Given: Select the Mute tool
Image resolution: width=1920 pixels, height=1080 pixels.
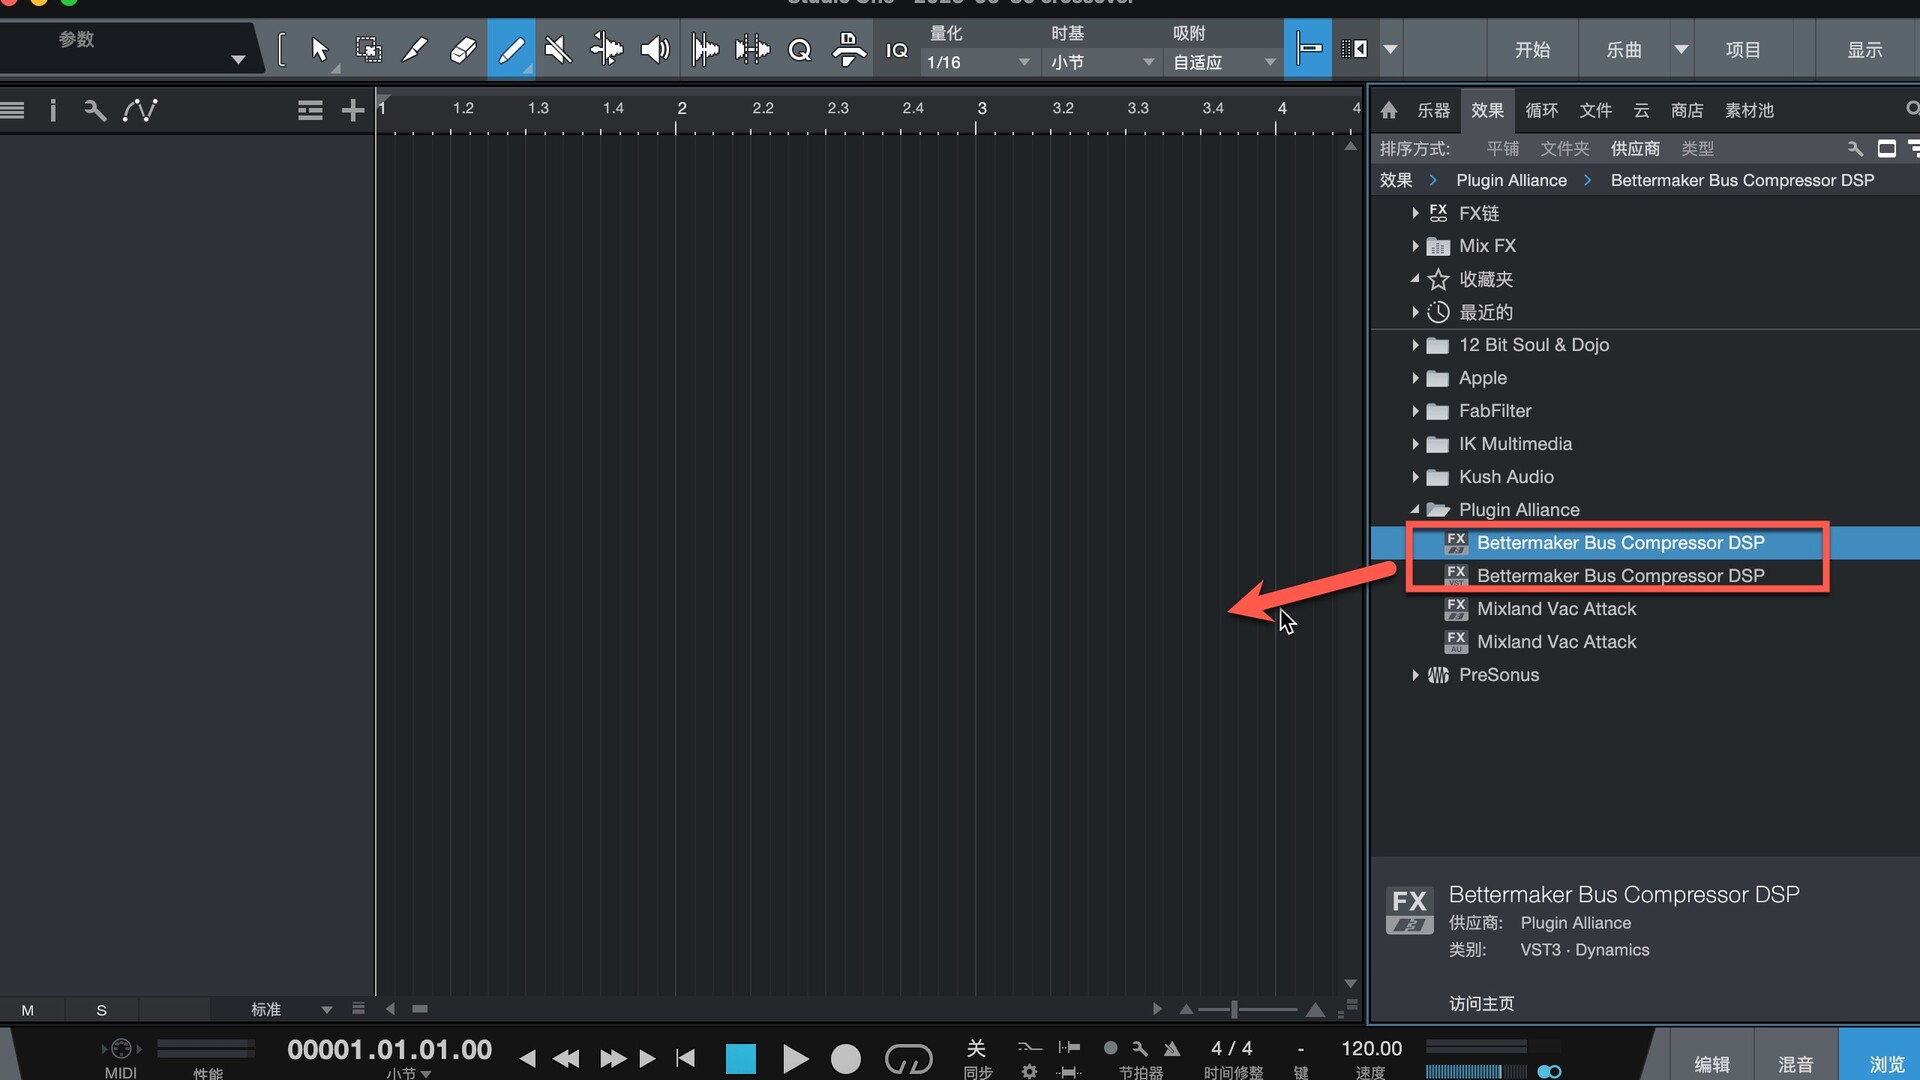Looking at the screenshot, I should coord(558,49).
